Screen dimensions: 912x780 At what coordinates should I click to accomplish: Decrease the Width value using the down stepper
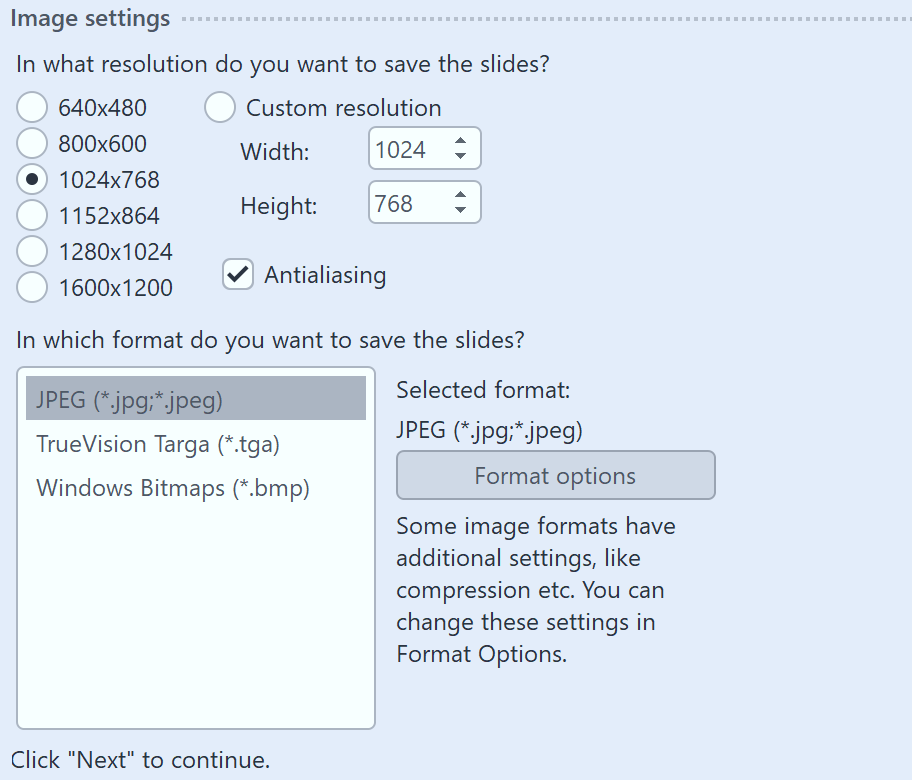(x=461, y=157)
